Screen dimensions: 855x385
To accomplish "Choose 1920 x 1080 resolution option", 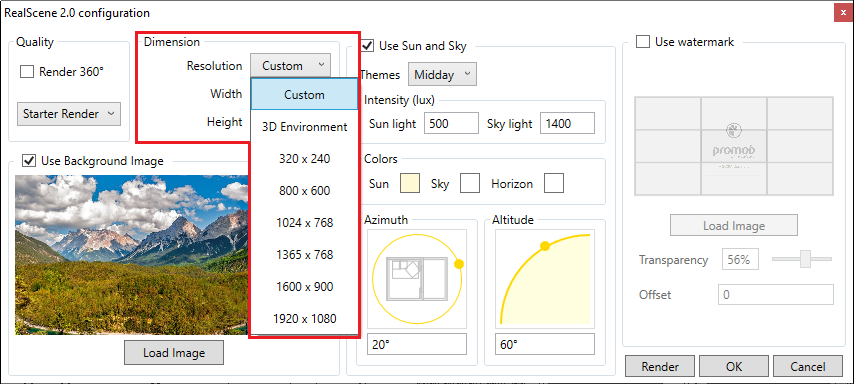I will (x=304, y=318).
